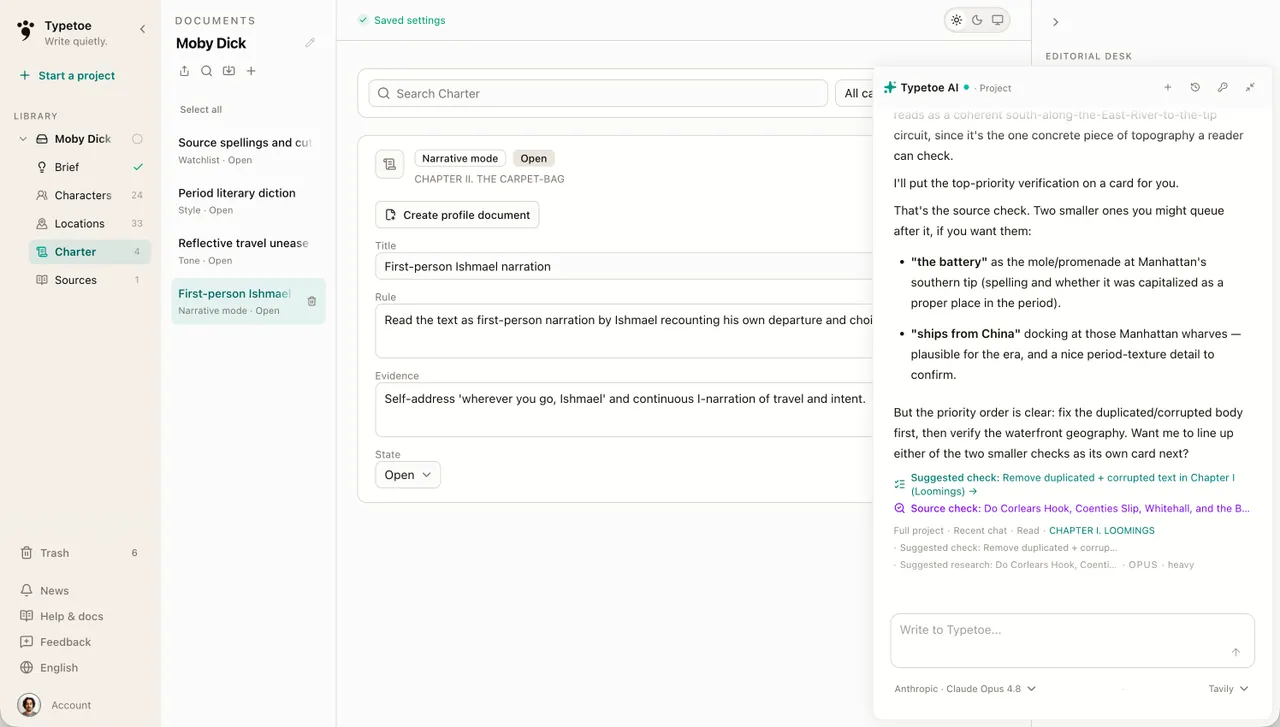
Task: Focus the Search Charter field
Action: click(x=598, y=93)
